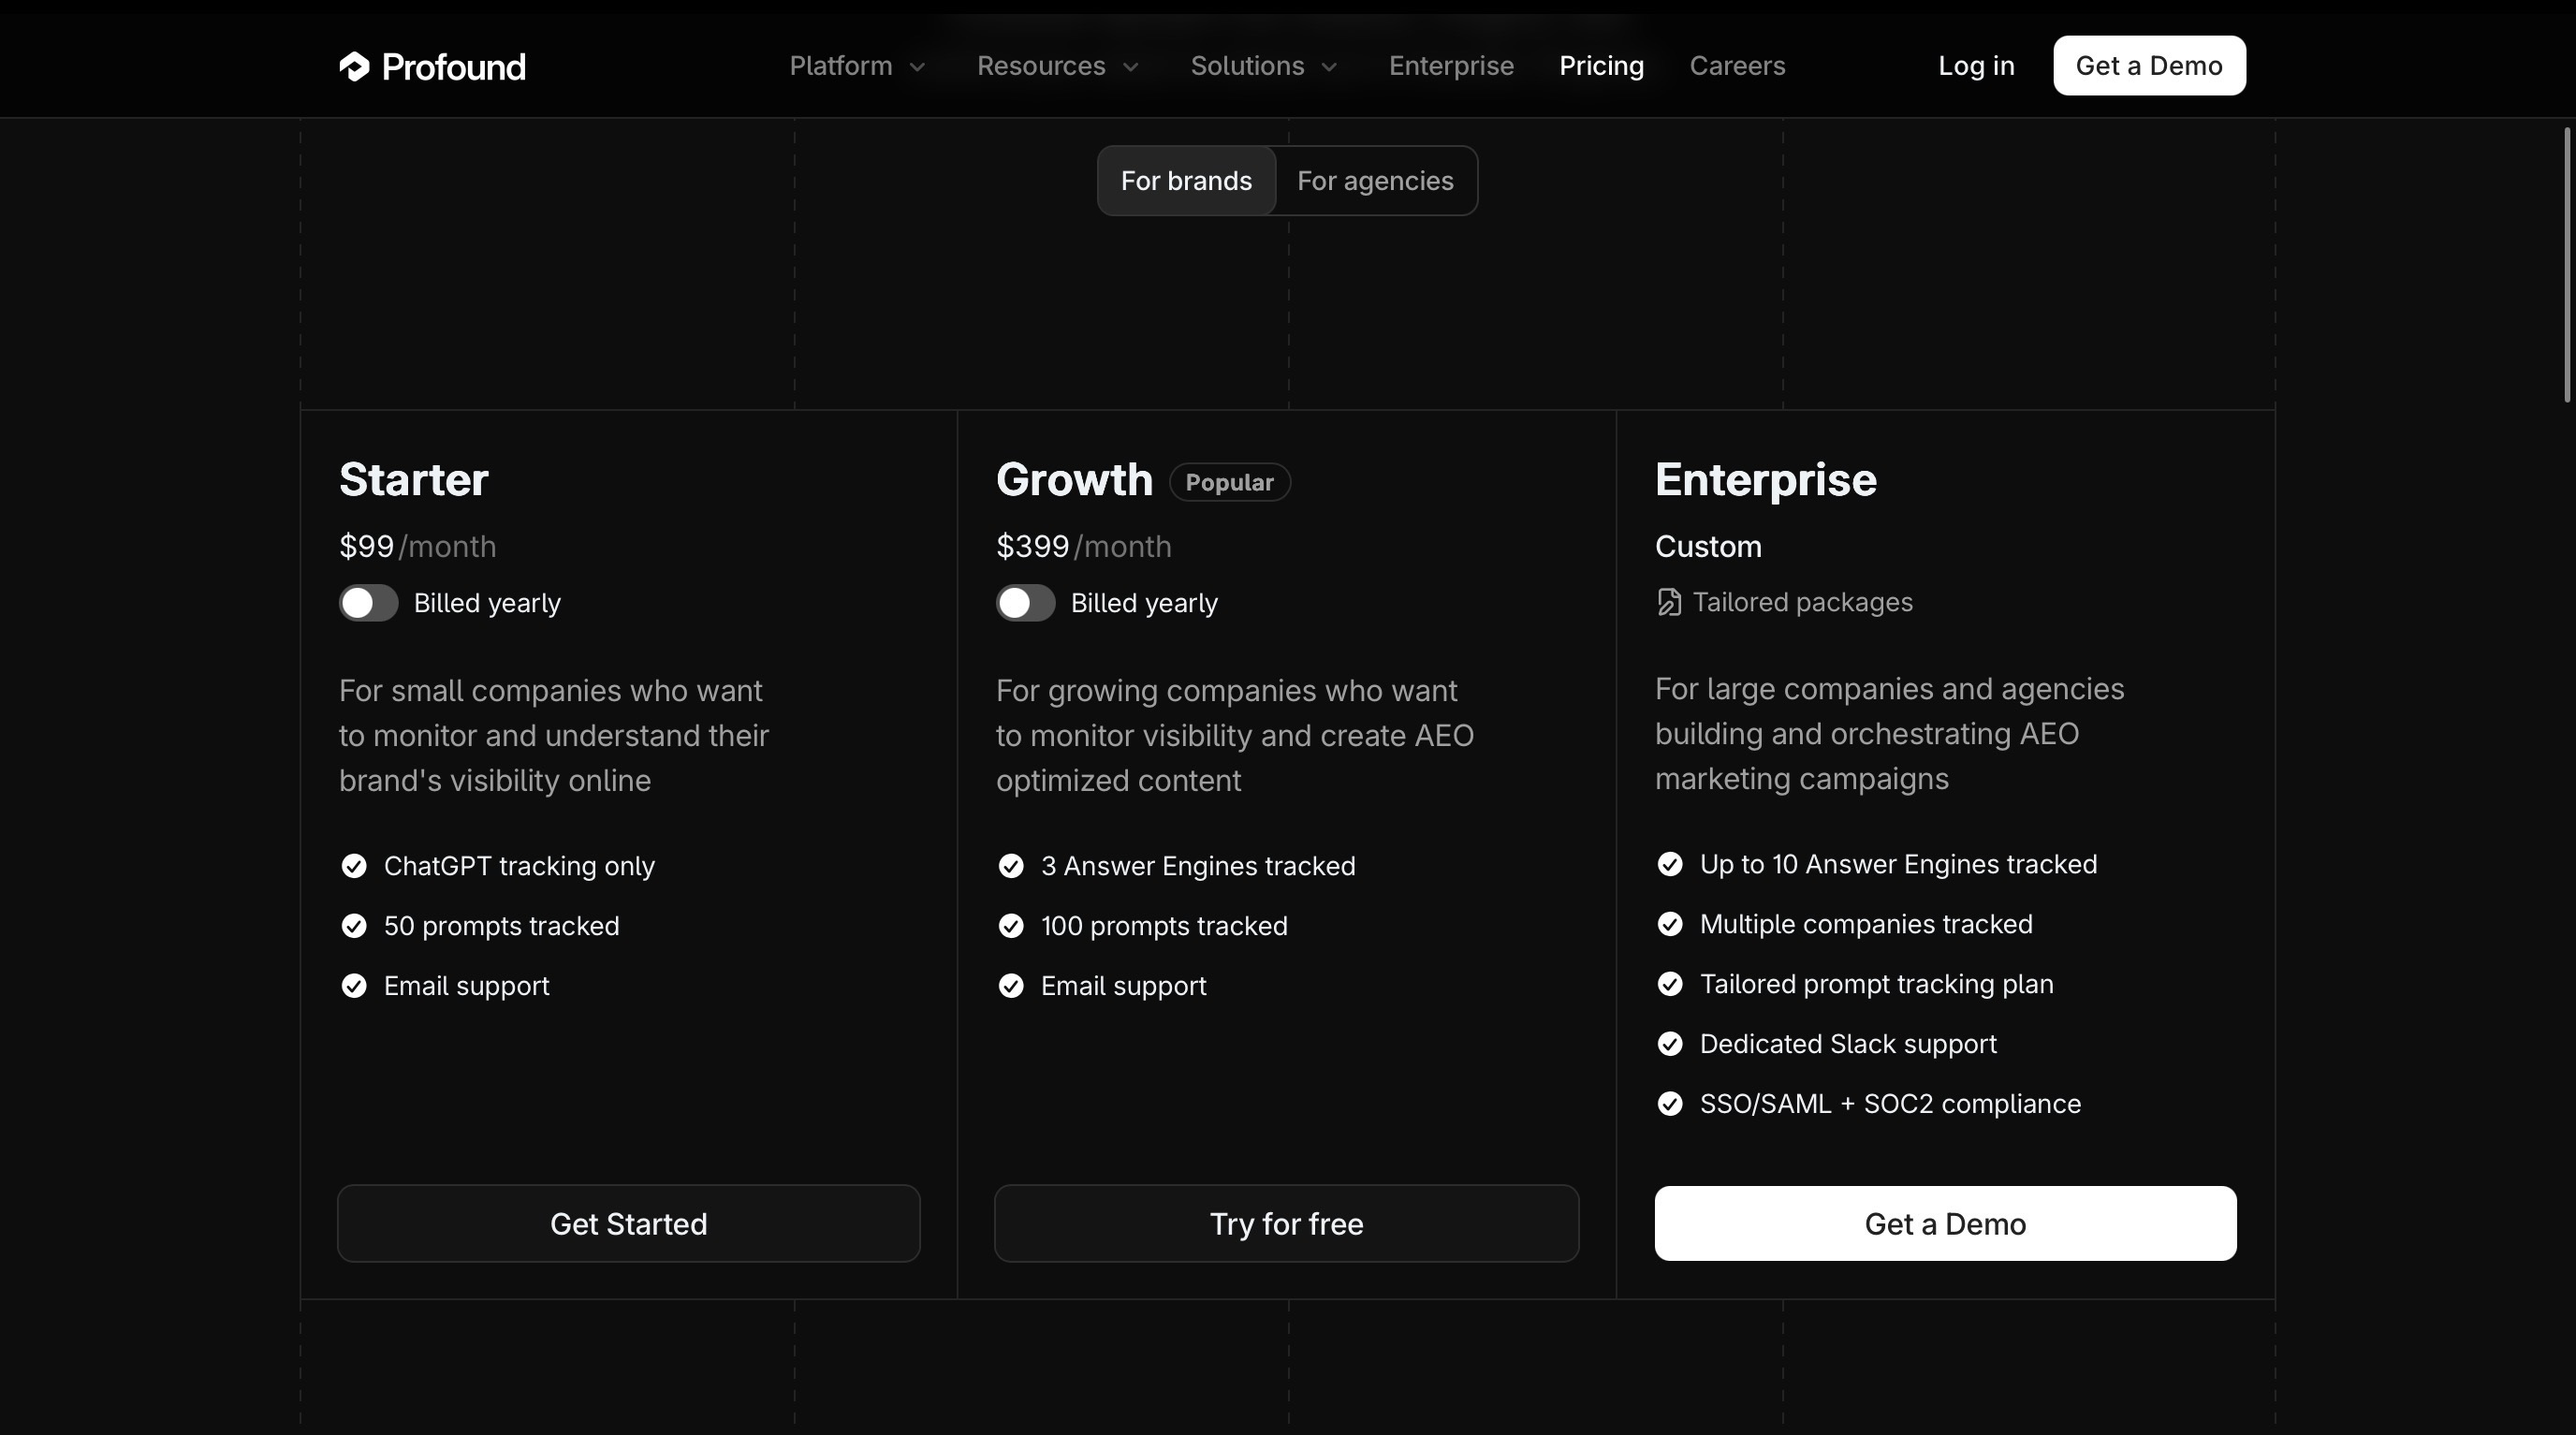Image resolution: width=2576 pixels, height=1435 pixels.
Task: Click the Multiple companies tracked text
Action: 1866,924
